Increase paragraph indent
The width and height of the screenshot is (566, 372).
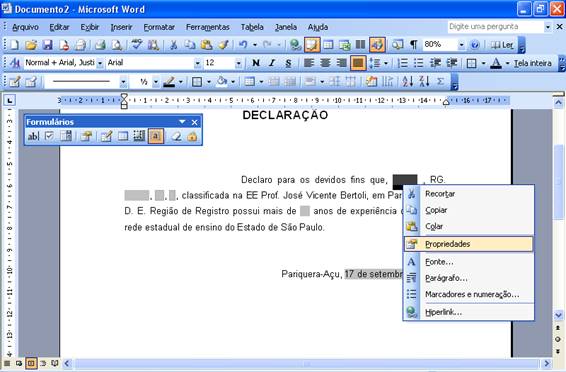(451, 63)
